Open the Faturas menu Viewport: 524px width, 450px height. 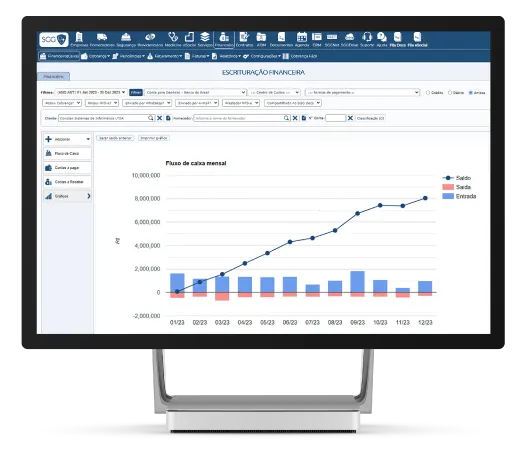pyautogui.click(x=197, y=56)
